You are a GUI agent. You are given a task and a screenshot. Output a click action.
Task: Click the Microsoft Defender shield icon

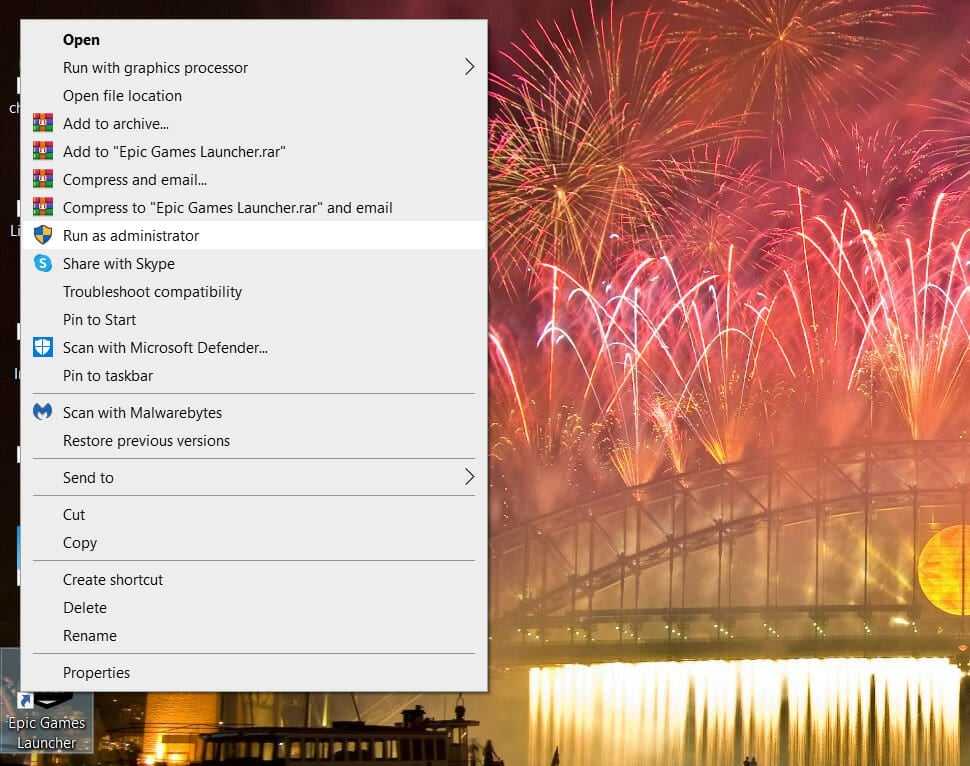coord(43,347)
